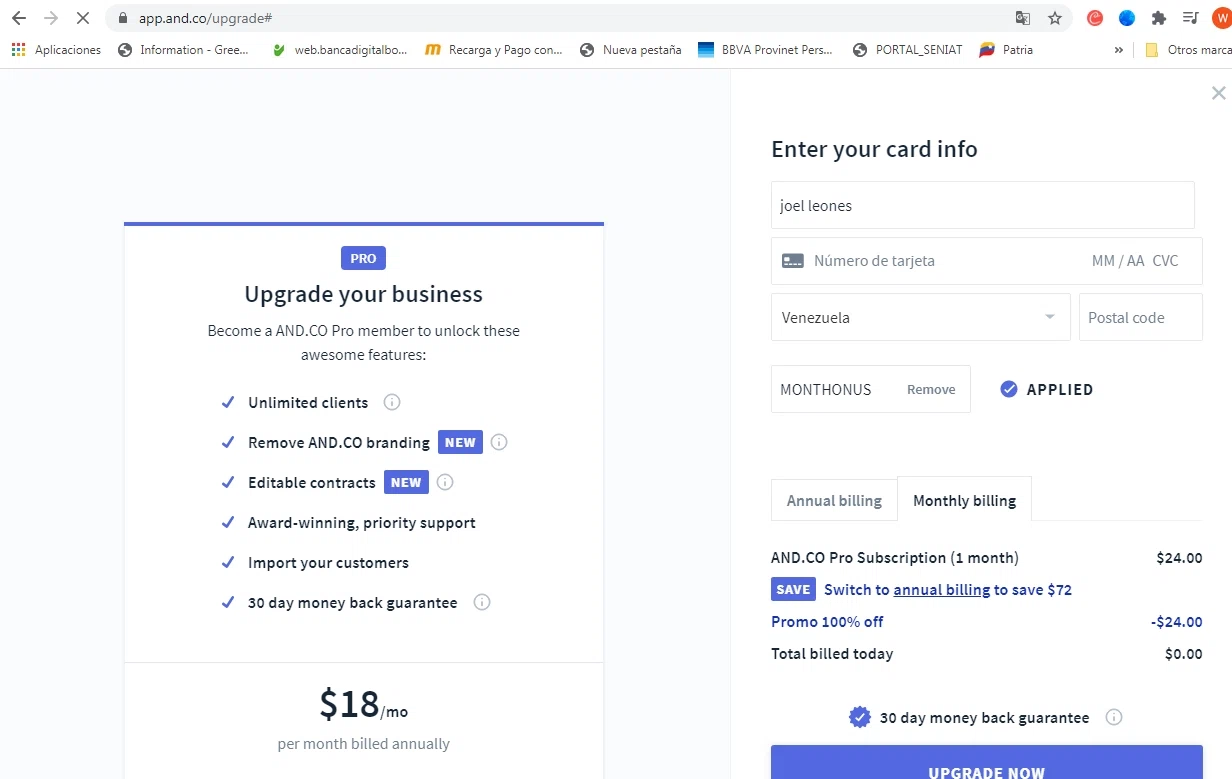
Task: Open the Patria bookmark
Action: point(1006,50)
